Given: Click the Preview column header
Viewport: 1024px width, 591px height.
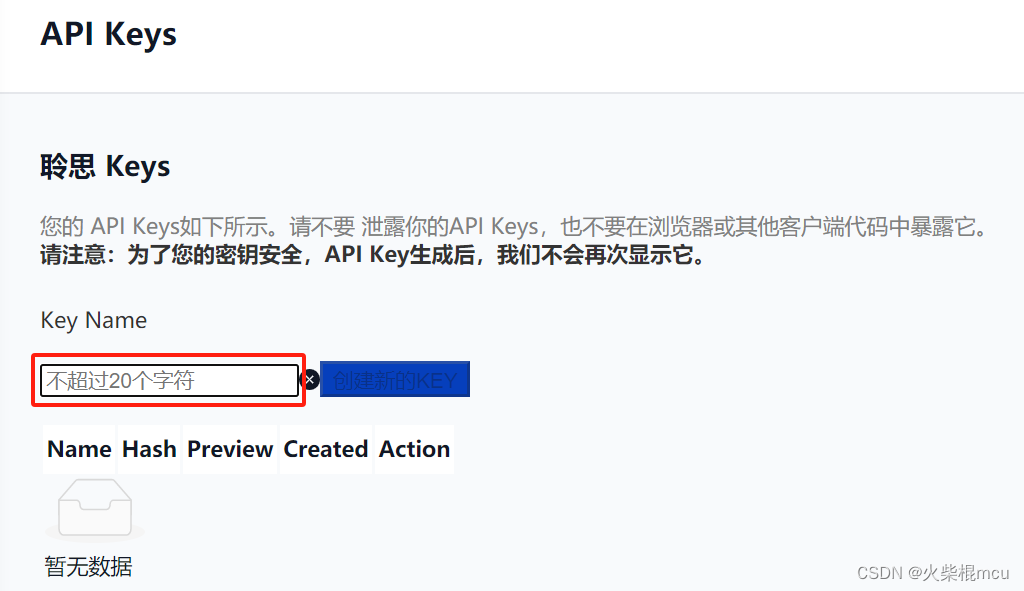Looking at the screenshot, I should point(230,449).
